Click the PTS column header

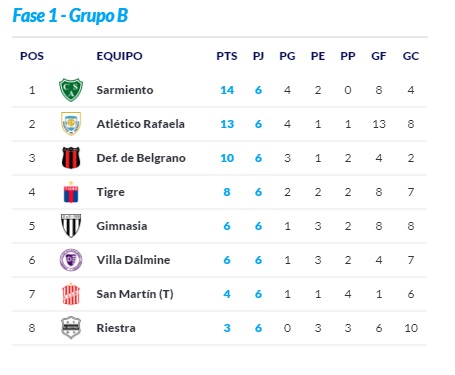(227, 56)
